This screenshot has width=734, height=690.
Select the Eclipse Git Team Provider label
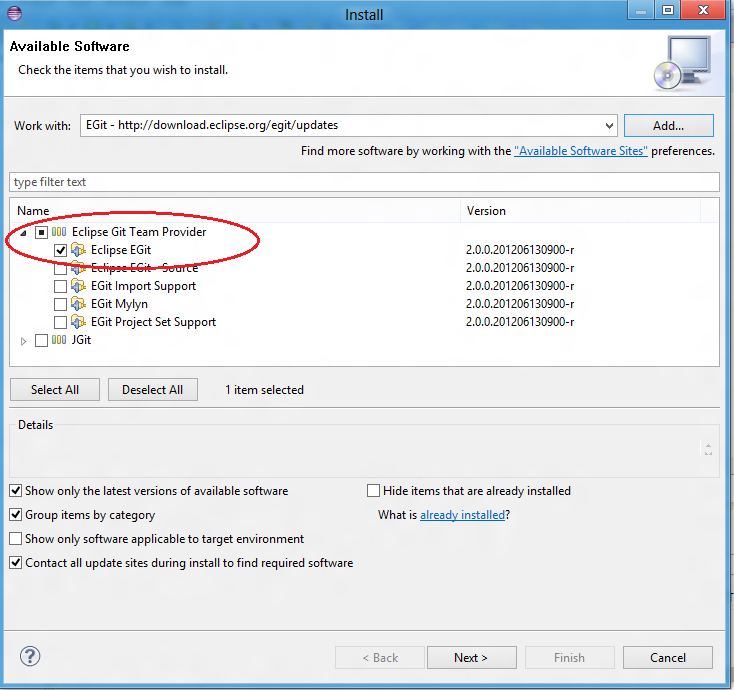[x=139, y=232]
